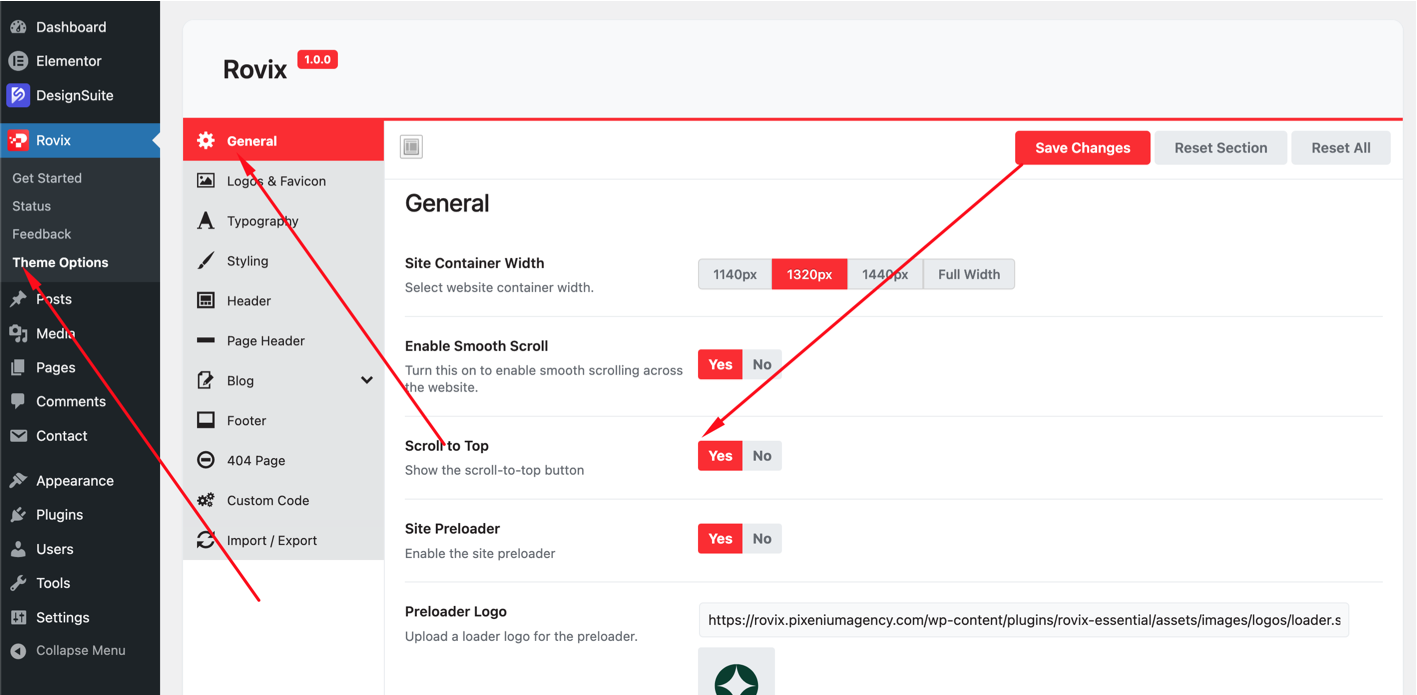
Task: Click the Collapse Menu text
Action: click(81, 650)
